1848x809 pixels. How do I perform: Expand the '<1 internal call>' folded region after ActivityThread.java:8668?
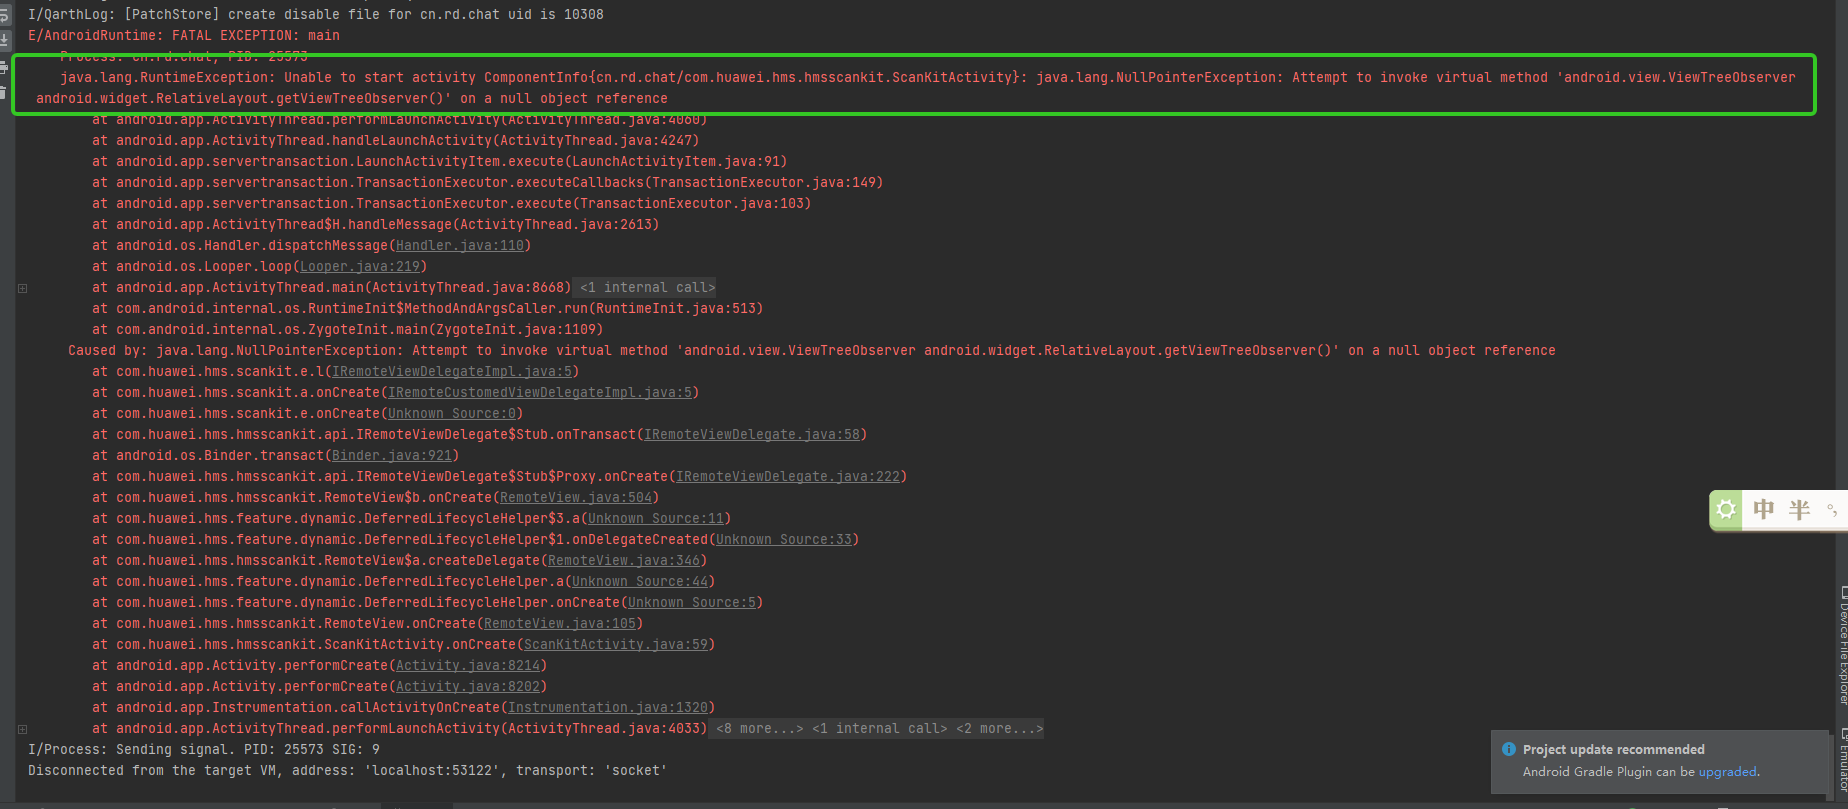(x=647, y=288)
